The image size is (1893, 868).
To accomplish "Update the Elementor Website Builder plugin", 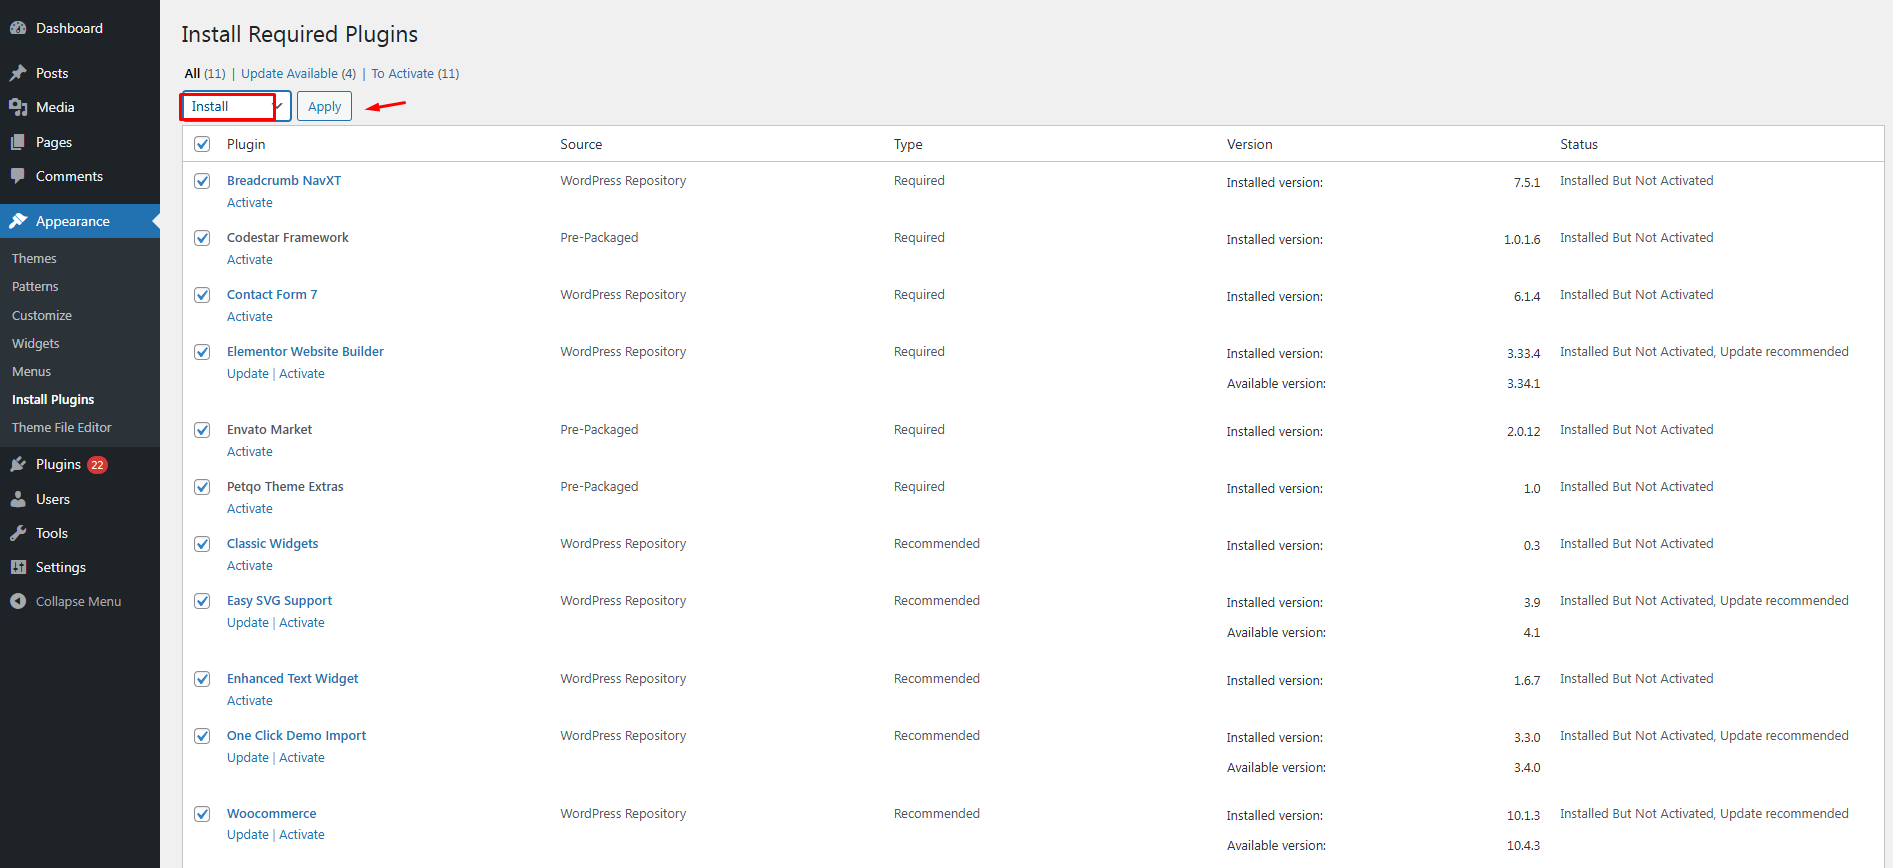I will click(x=247, y=374).
